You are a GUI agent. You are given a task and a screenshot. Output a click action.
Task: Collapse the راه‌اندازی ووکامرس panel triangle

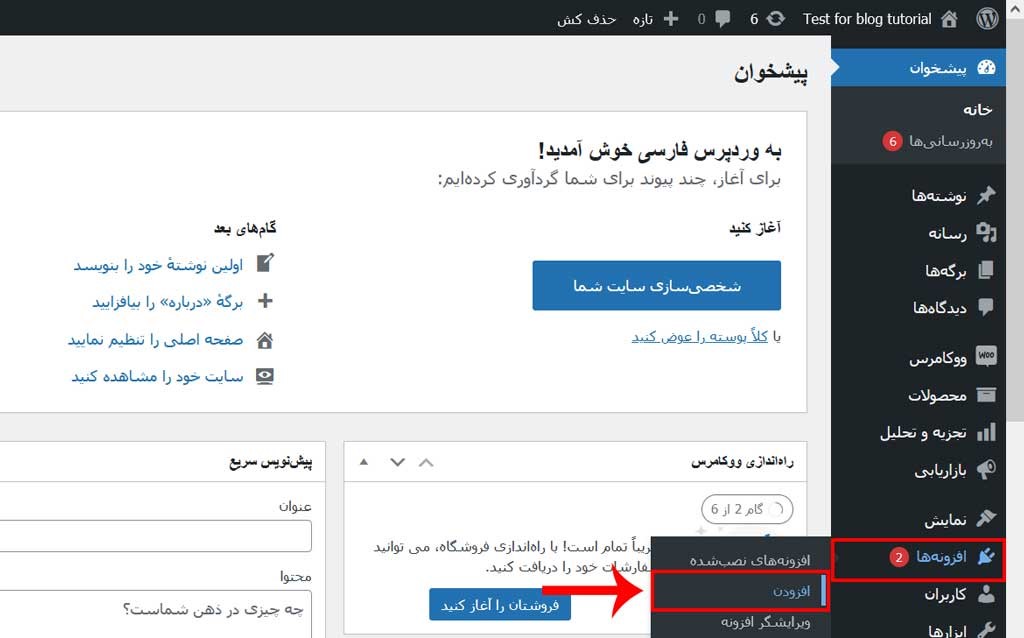[364, 462]
